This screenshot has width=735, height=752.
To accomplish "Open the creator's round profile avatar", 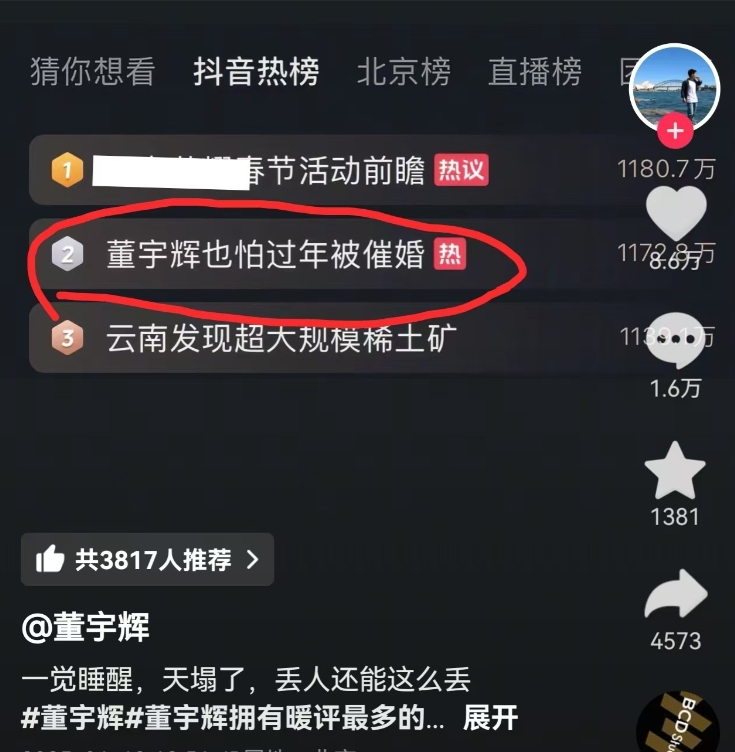I will point(674,87).
